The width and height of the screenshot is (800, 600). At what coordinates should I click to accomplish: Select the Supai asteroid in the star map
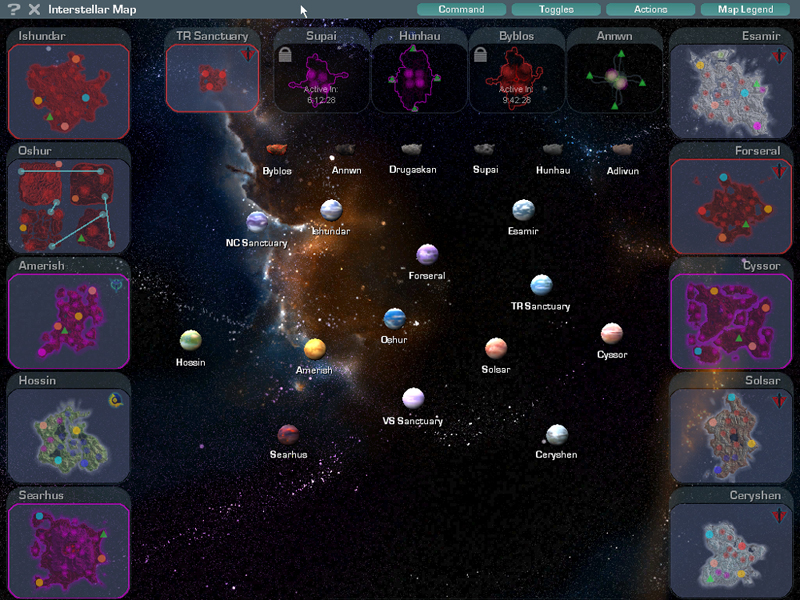(x=484, y=149)
